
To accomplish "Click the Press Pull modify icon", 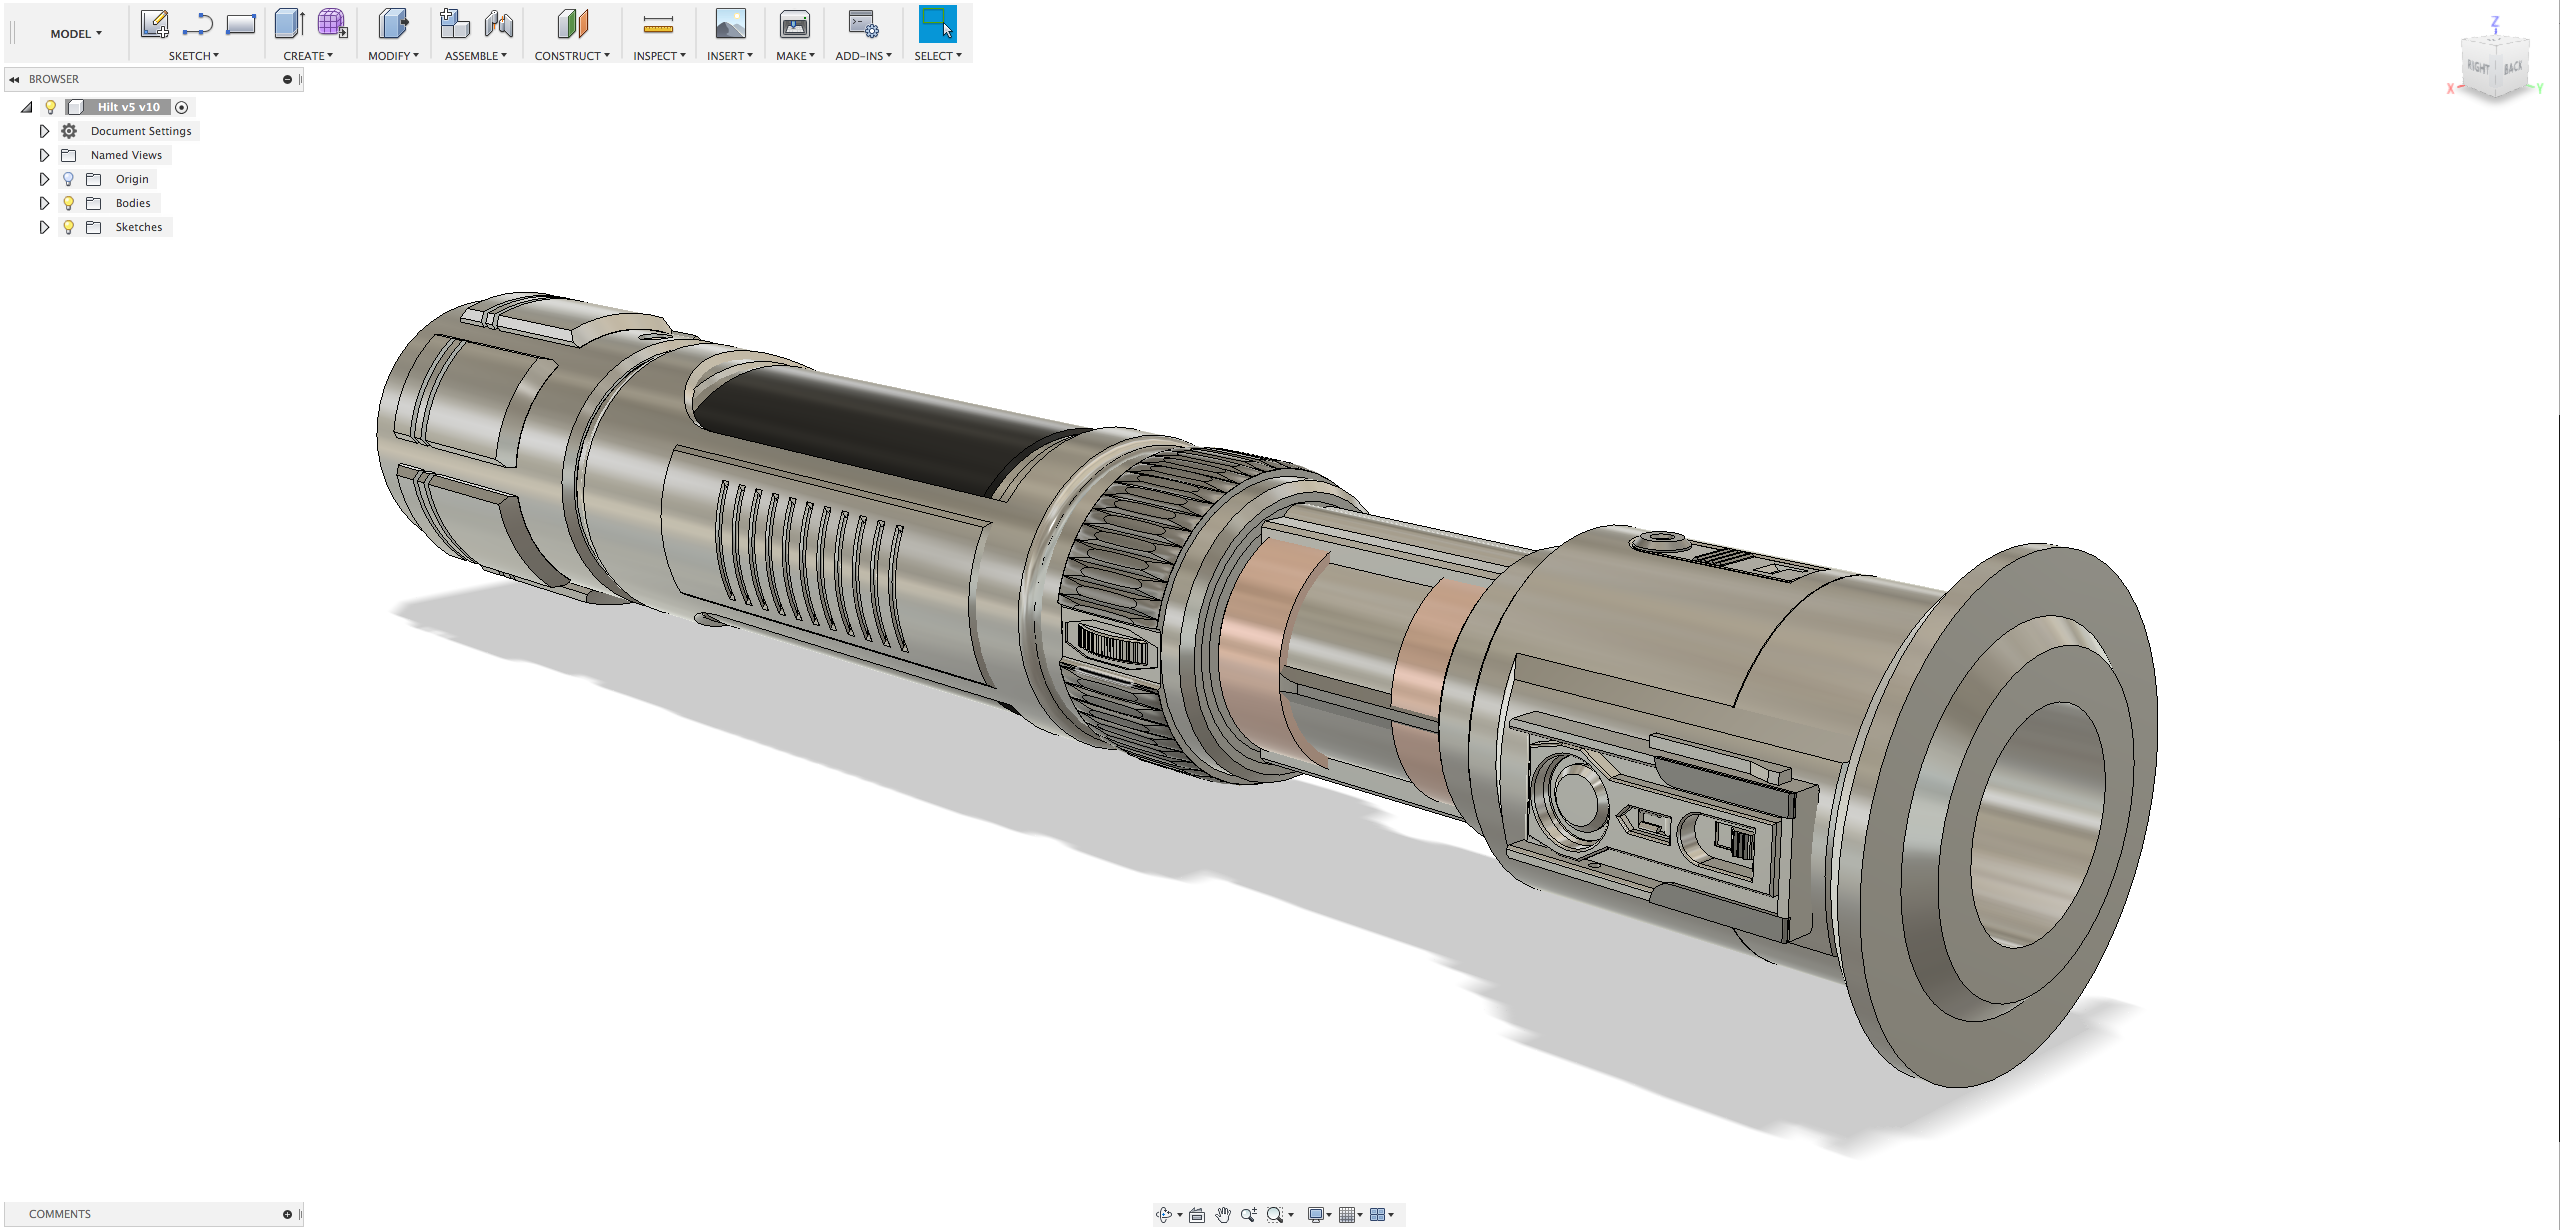I will coord(394,24).
